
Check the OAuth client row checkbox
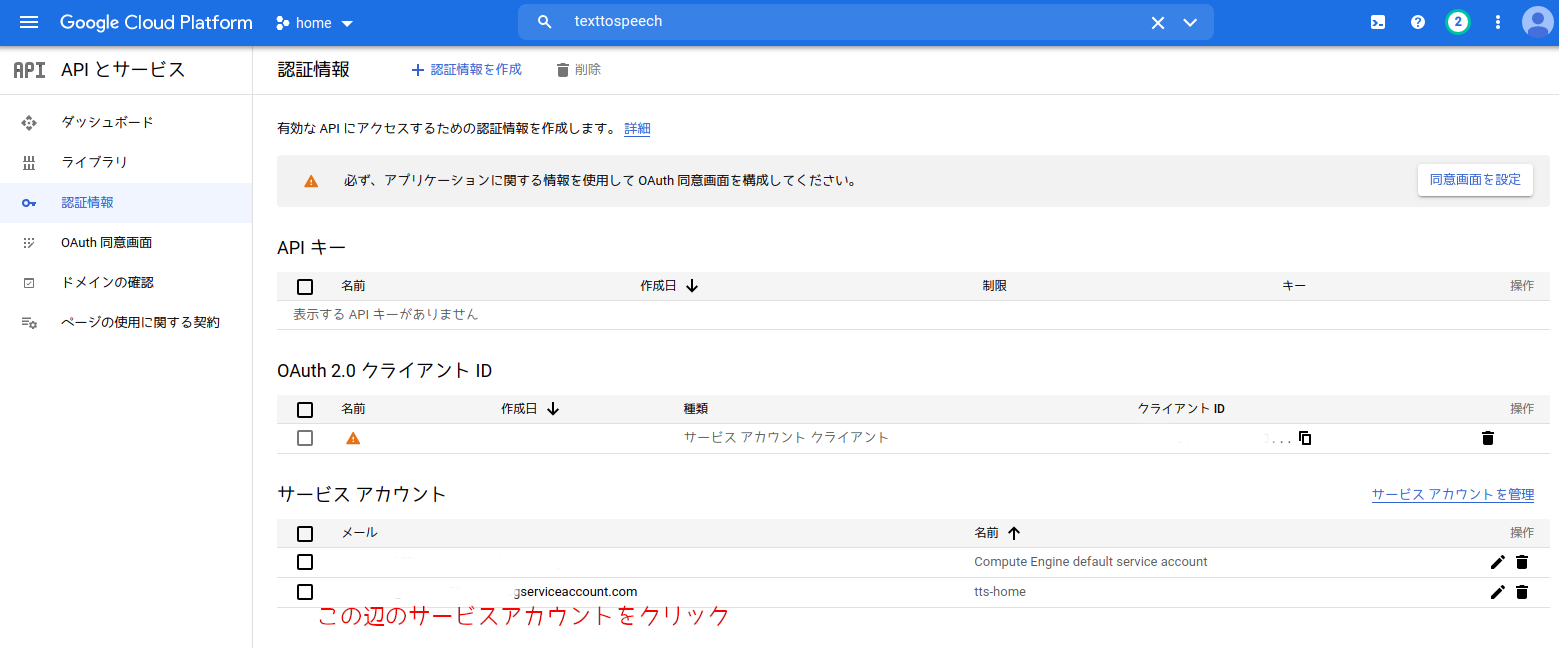pos(305,437)
